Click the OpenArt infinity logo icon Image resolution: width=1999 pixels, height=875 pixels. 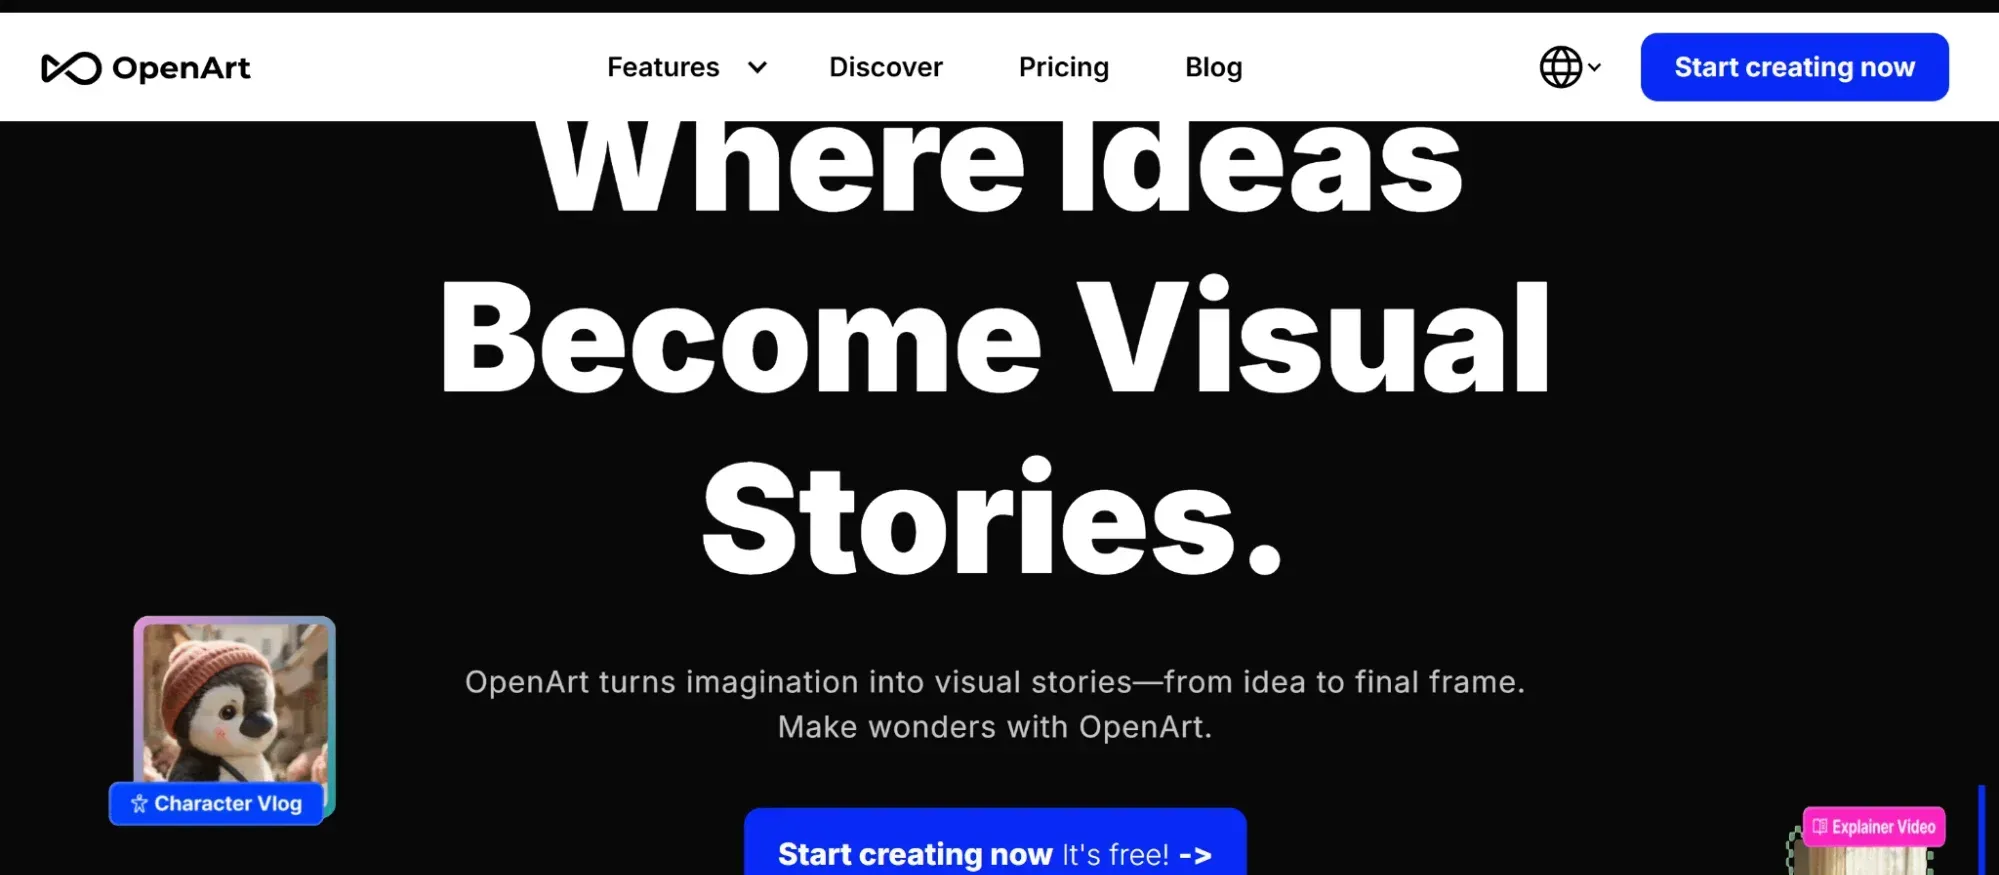tap(71, 68)
